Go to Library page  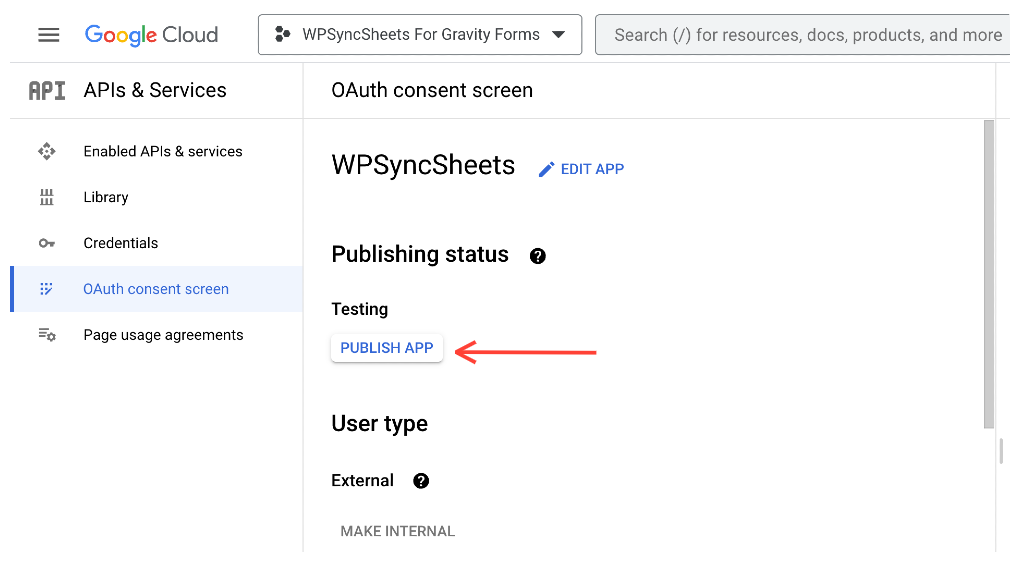coord(105,197)
